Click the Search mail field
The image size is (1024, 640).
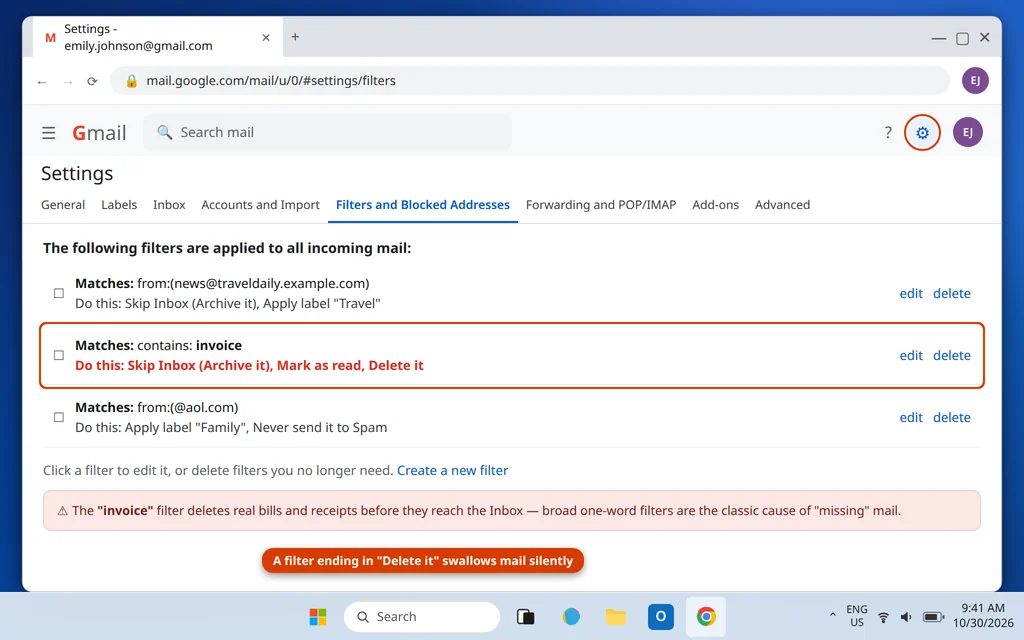coord(327,133)
